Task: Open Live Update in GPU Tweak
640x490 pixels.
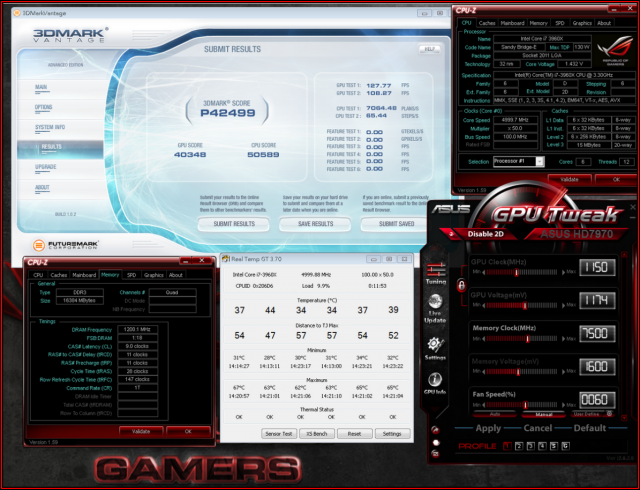Action: [435, 308]
